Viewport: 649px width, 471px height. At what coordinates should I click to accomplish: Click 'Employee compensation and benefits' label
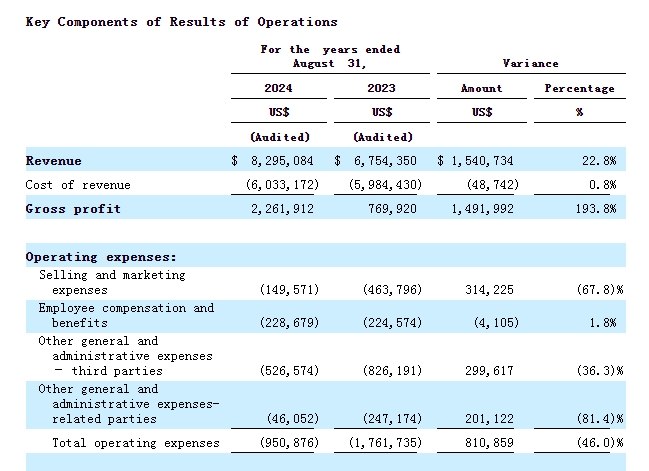[x=126, y=315]
